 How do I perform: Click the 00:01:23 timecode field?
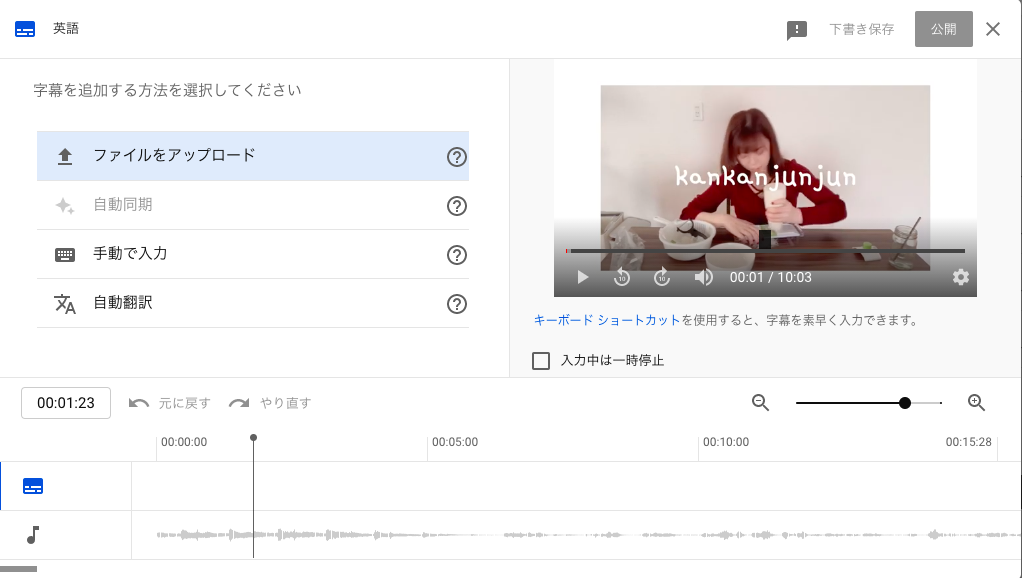pos(65,402)
